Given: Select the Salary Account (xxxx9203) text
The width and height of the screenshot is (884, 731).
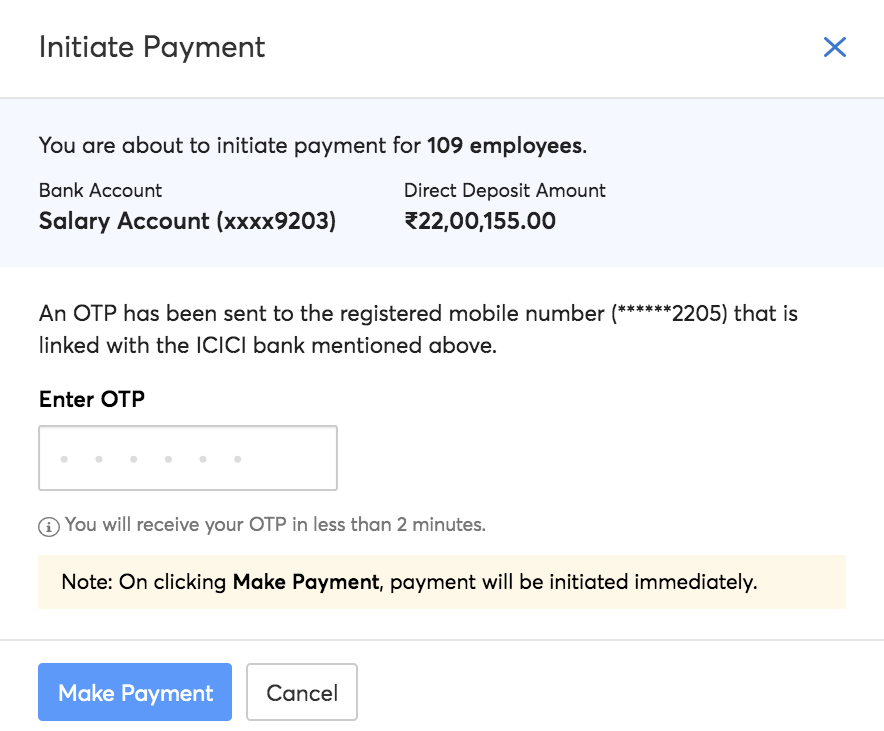Looking at the screenshot, I should pyautogui.click(x=187, y=221).
